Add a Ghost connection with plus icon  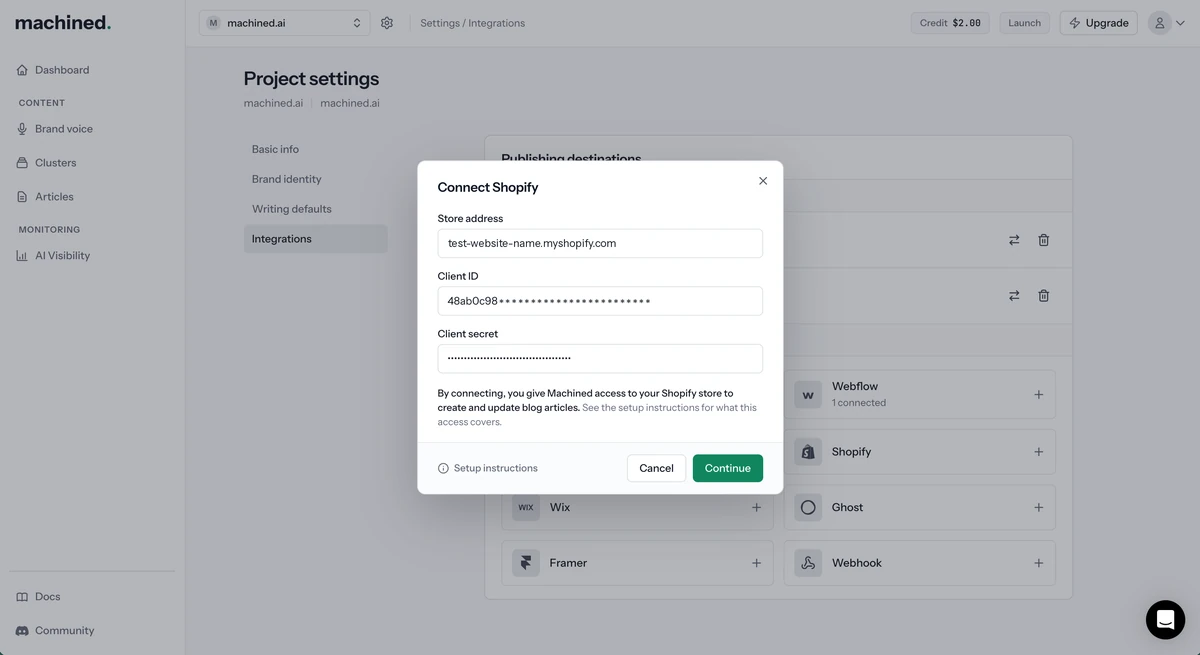coord(1038,508)
